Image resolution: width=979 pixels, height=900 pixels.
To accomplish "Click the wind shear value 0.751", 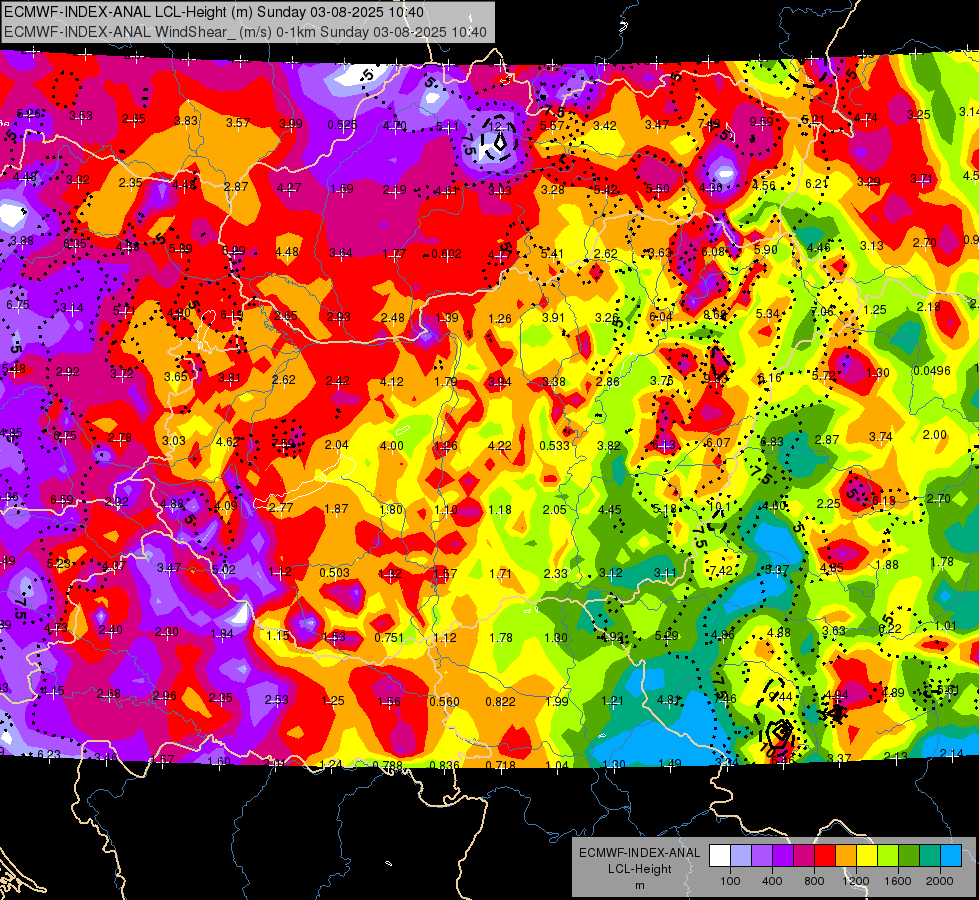I will [x=389, y=638].
